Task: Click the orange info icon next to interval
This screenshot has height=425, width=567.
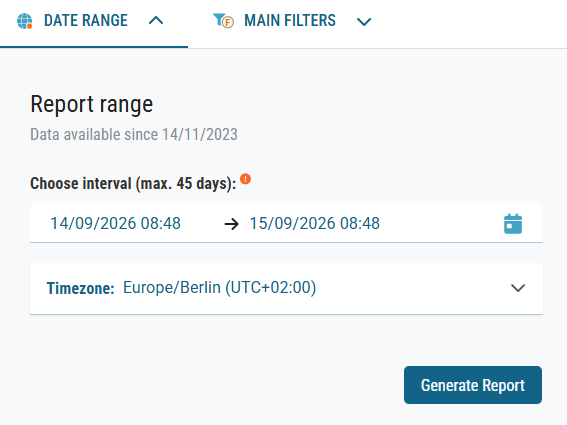Action: (x=245, y=179)
